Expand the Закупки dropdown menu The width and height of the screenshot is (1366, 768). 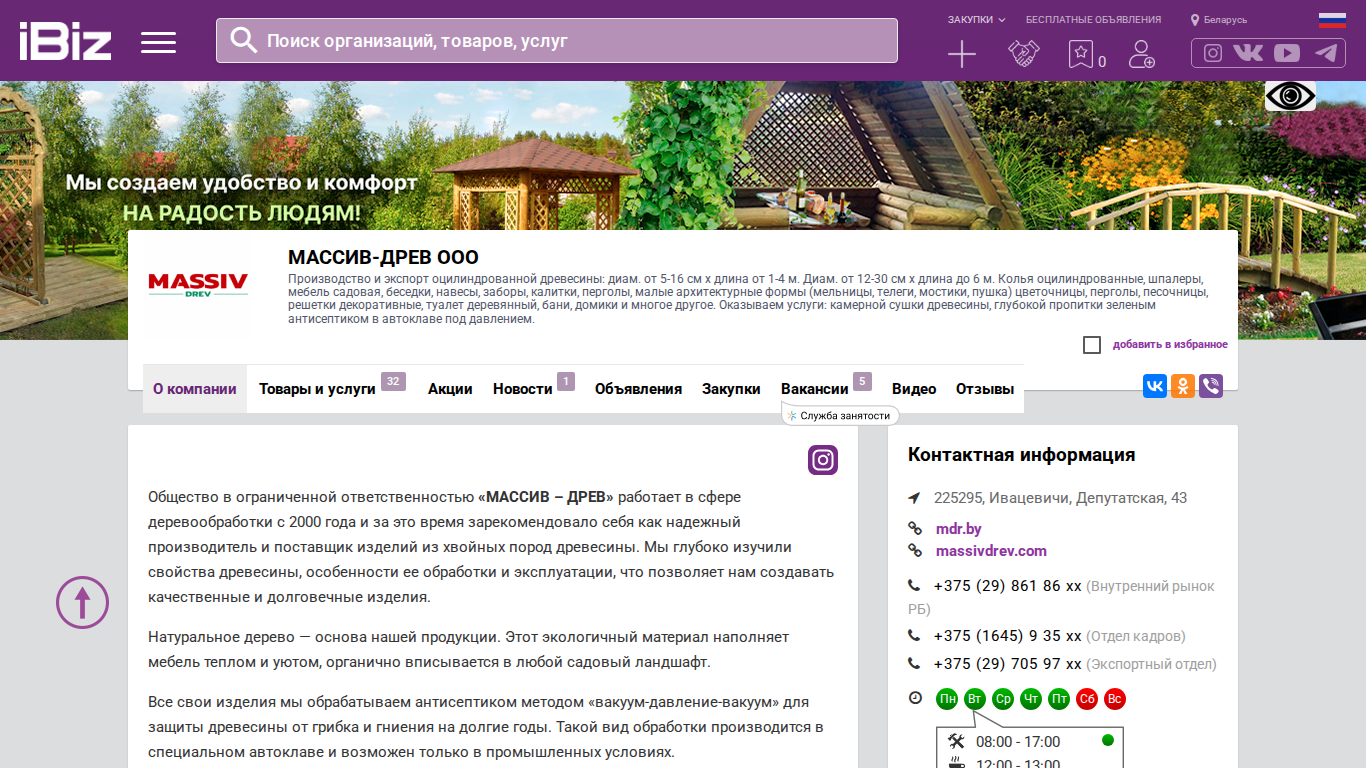click(977, 20)
